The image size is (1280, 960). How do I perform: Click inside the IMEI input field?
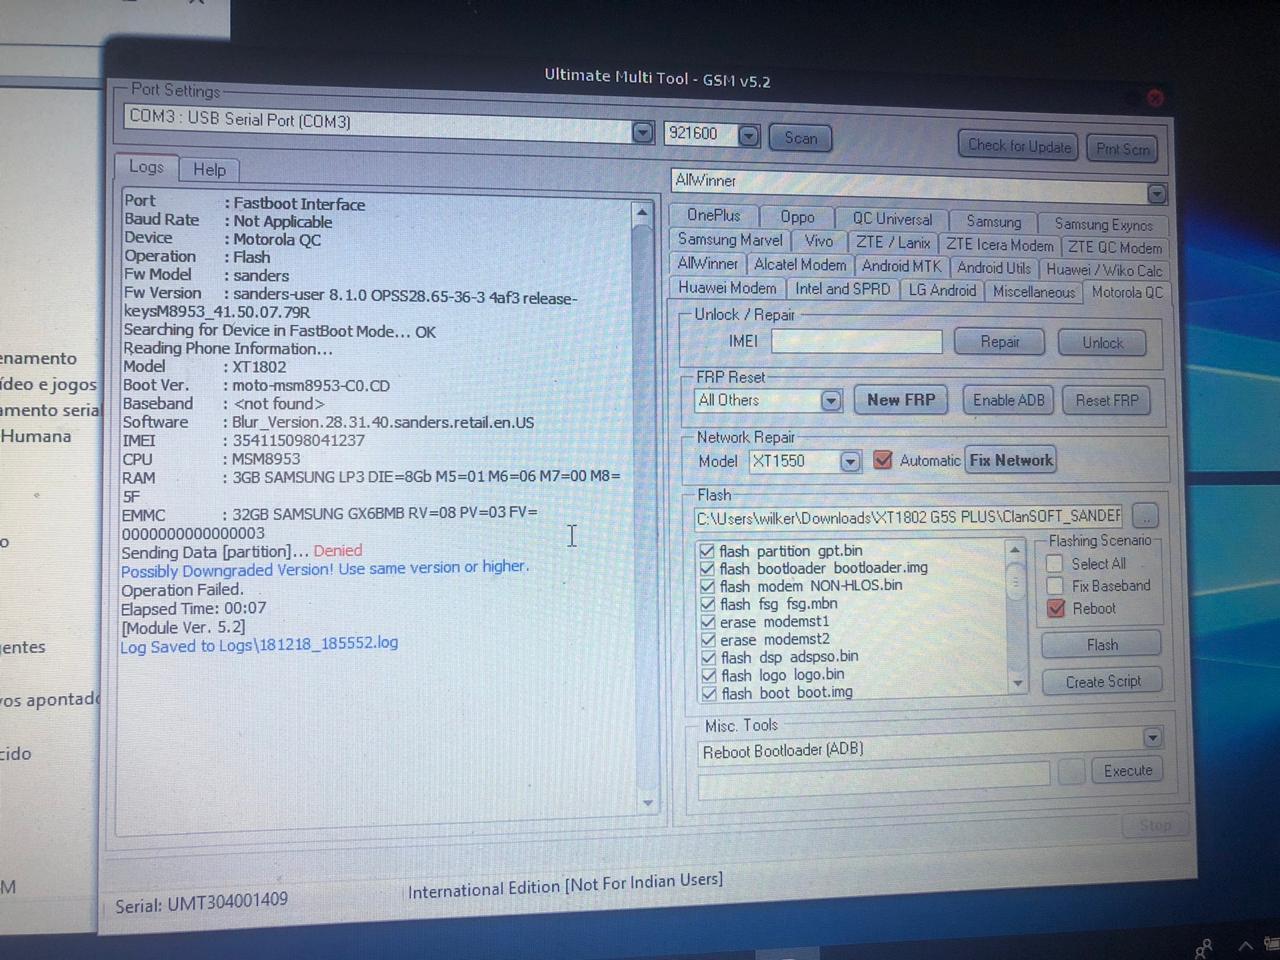coord(856,342)
